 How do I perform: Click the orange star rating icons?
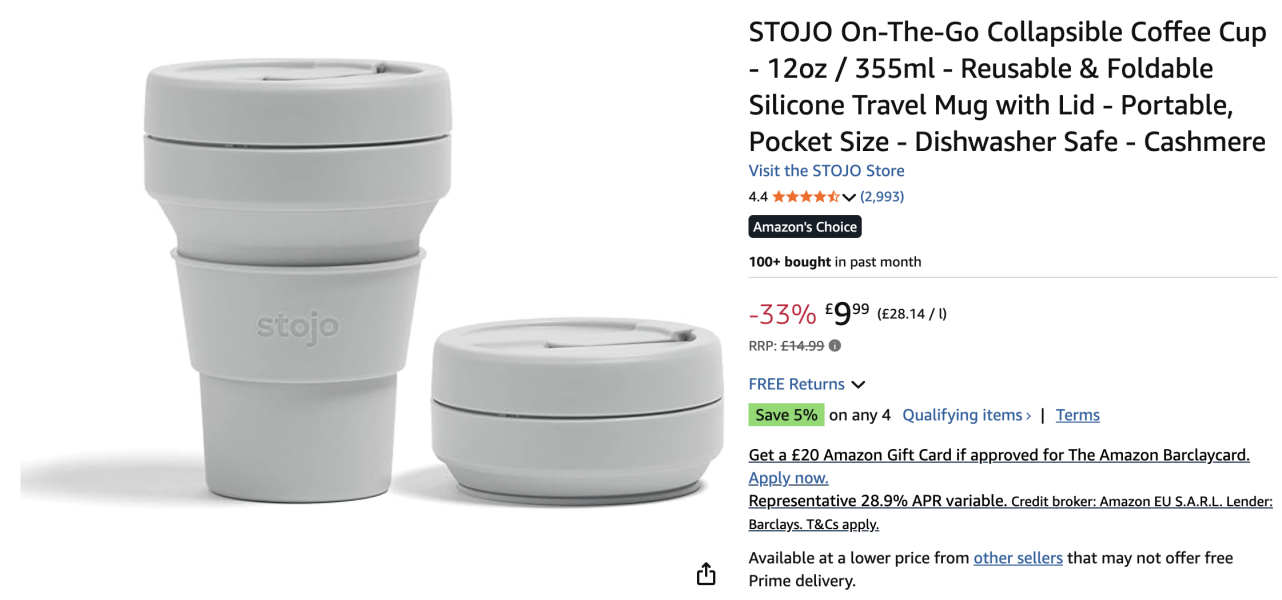(x=805, y=197)
